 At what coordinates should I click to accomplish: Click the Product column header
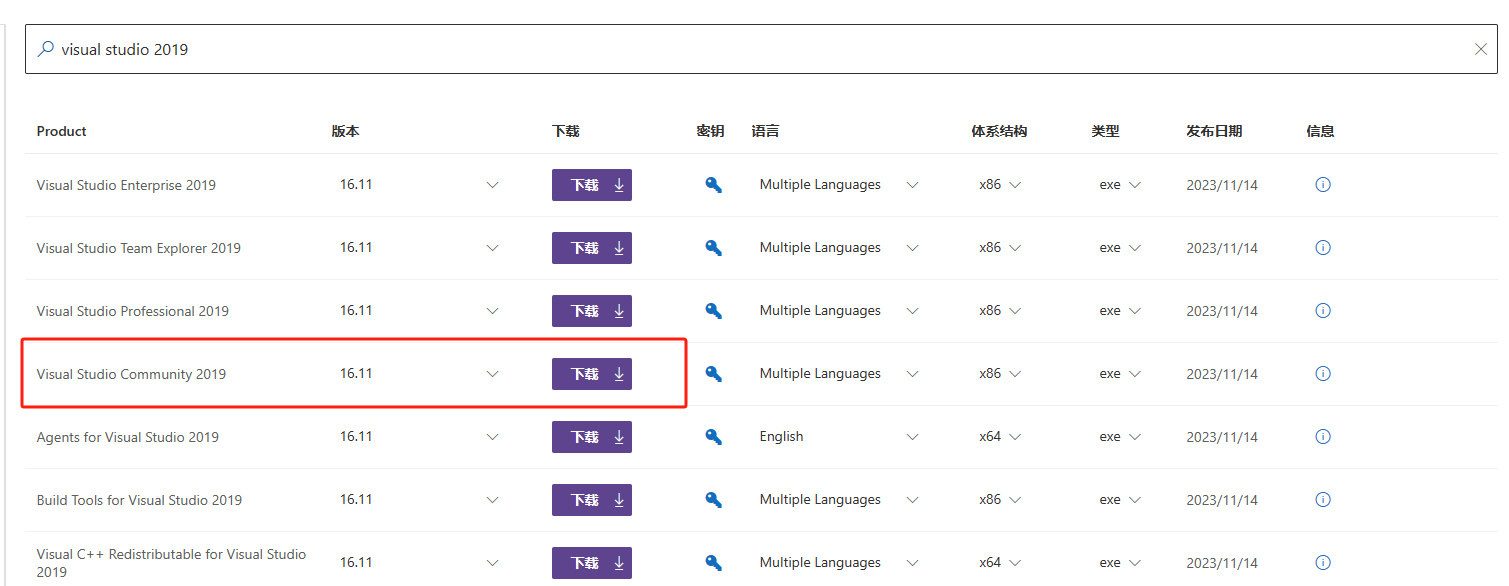click(x=61, y=131)
